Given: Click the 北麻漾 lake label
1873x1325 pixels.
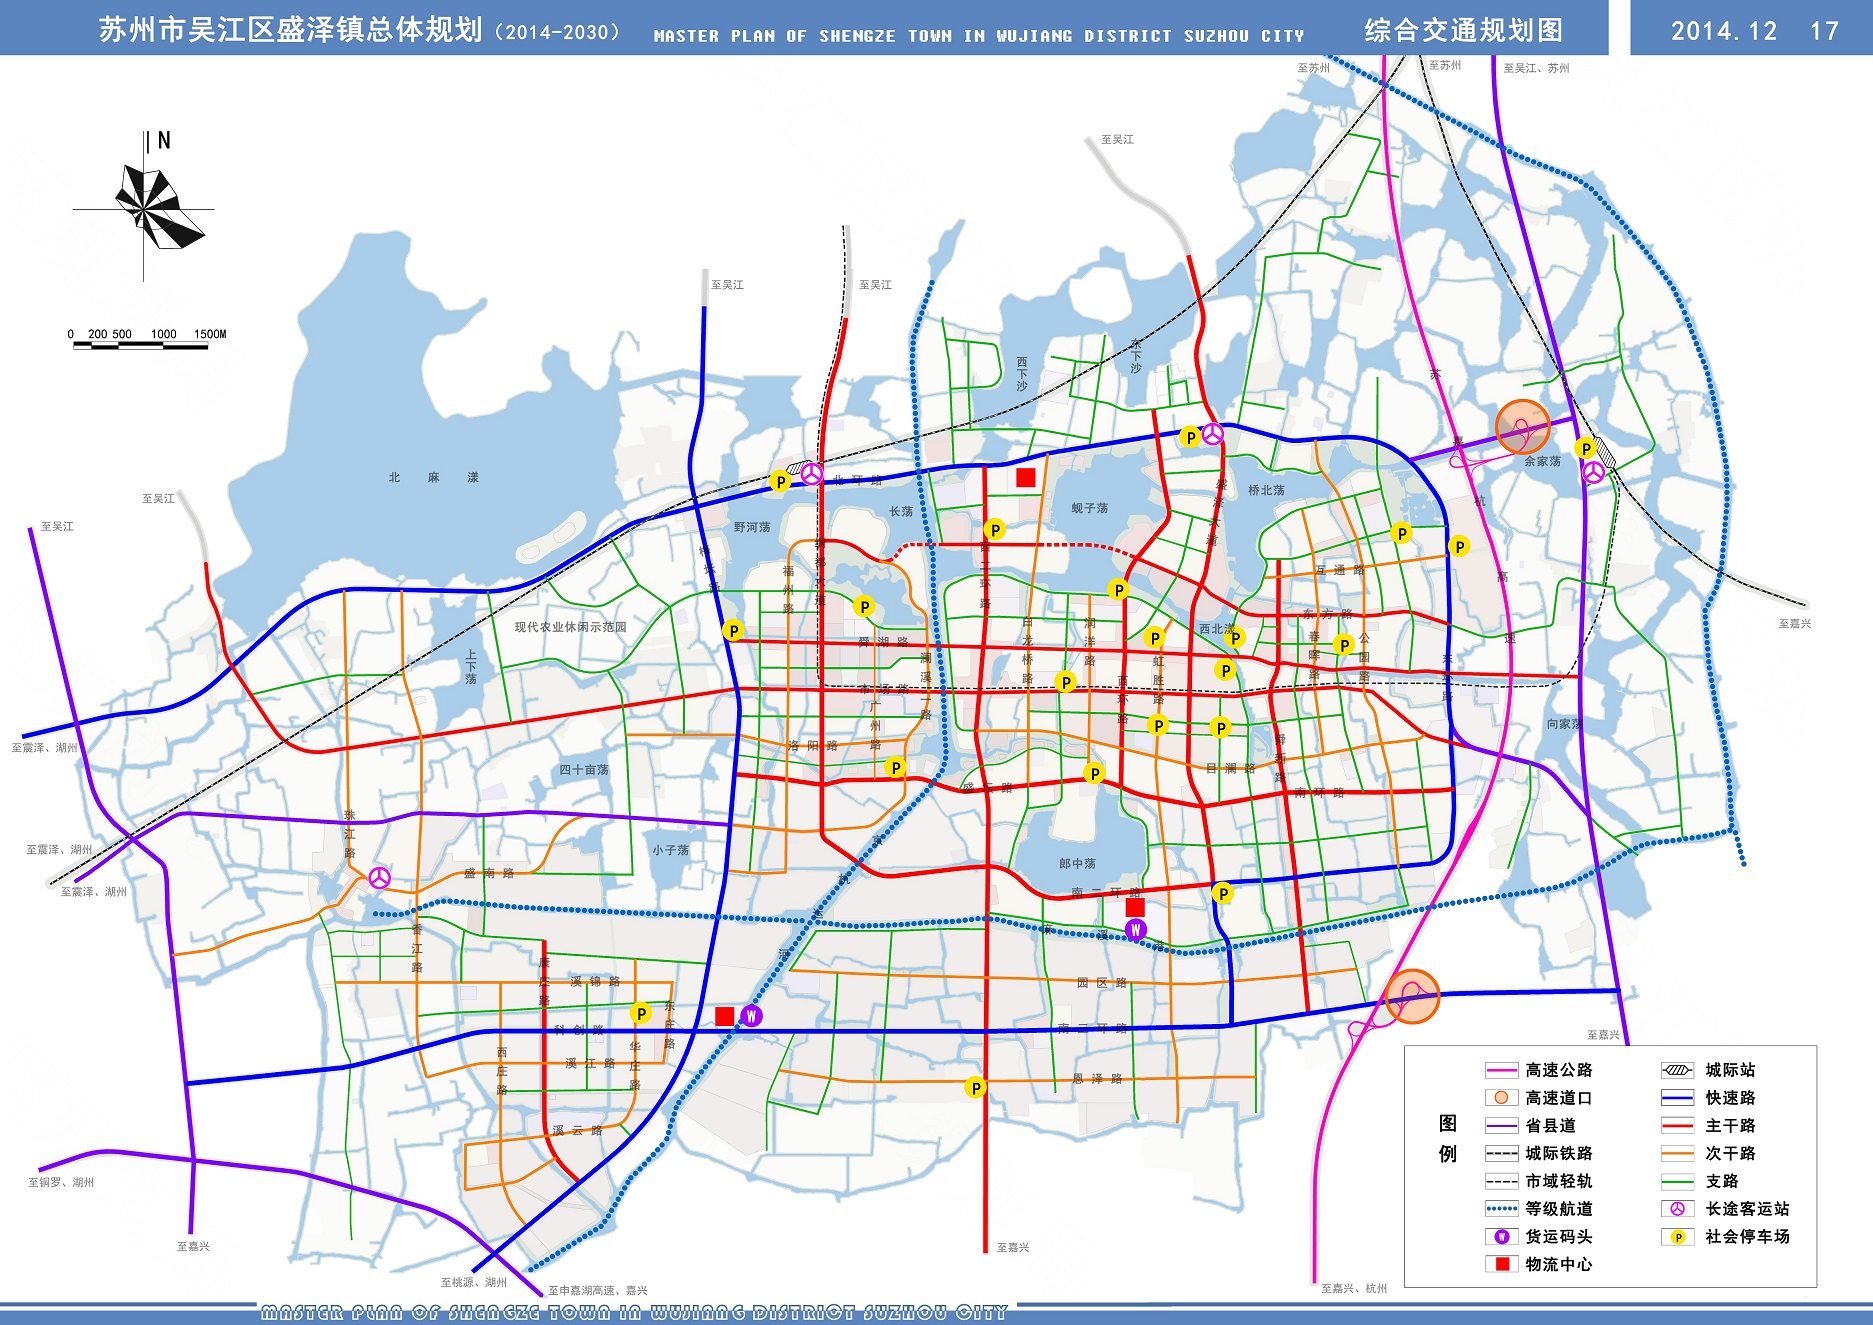Looking at the screenshot, I should (x=433, y=478).
